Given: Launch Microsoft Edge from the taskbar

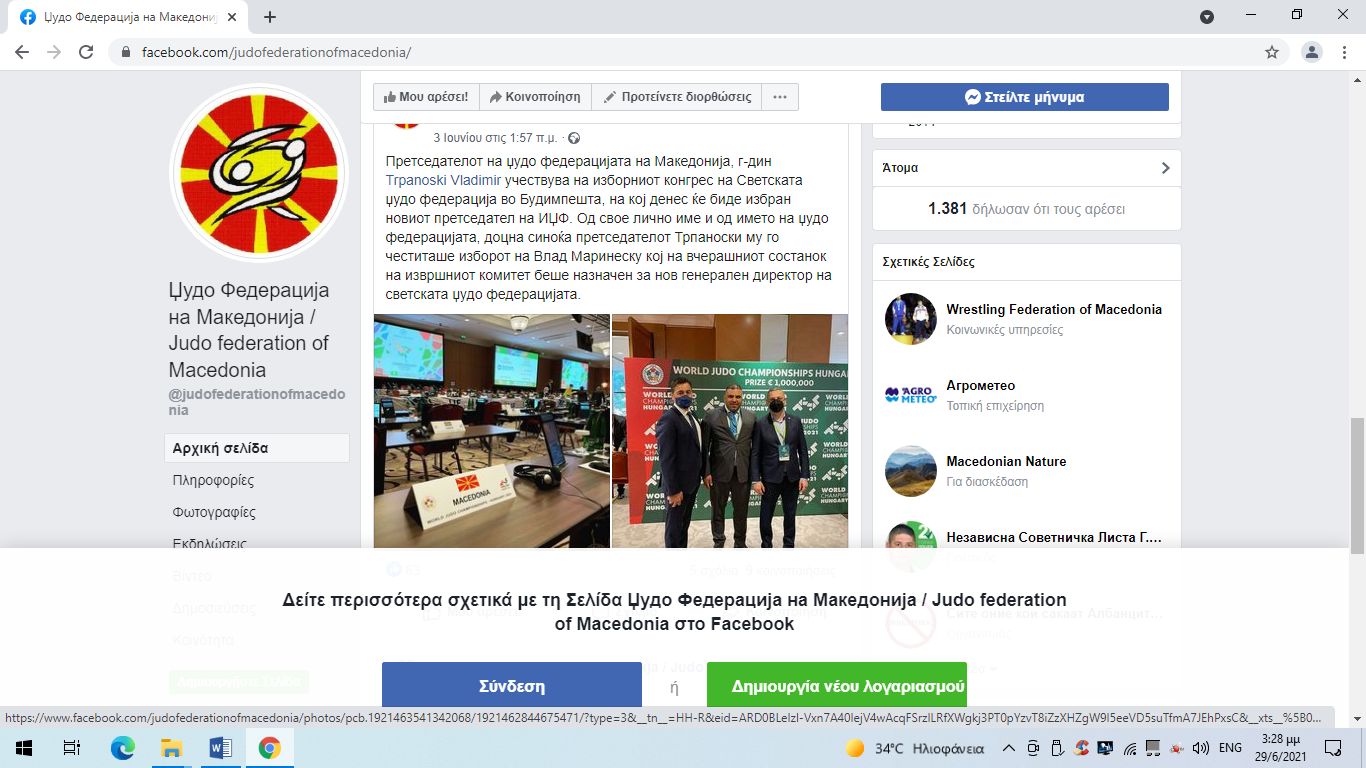Looking at the screenshot, I should (122, 748).
